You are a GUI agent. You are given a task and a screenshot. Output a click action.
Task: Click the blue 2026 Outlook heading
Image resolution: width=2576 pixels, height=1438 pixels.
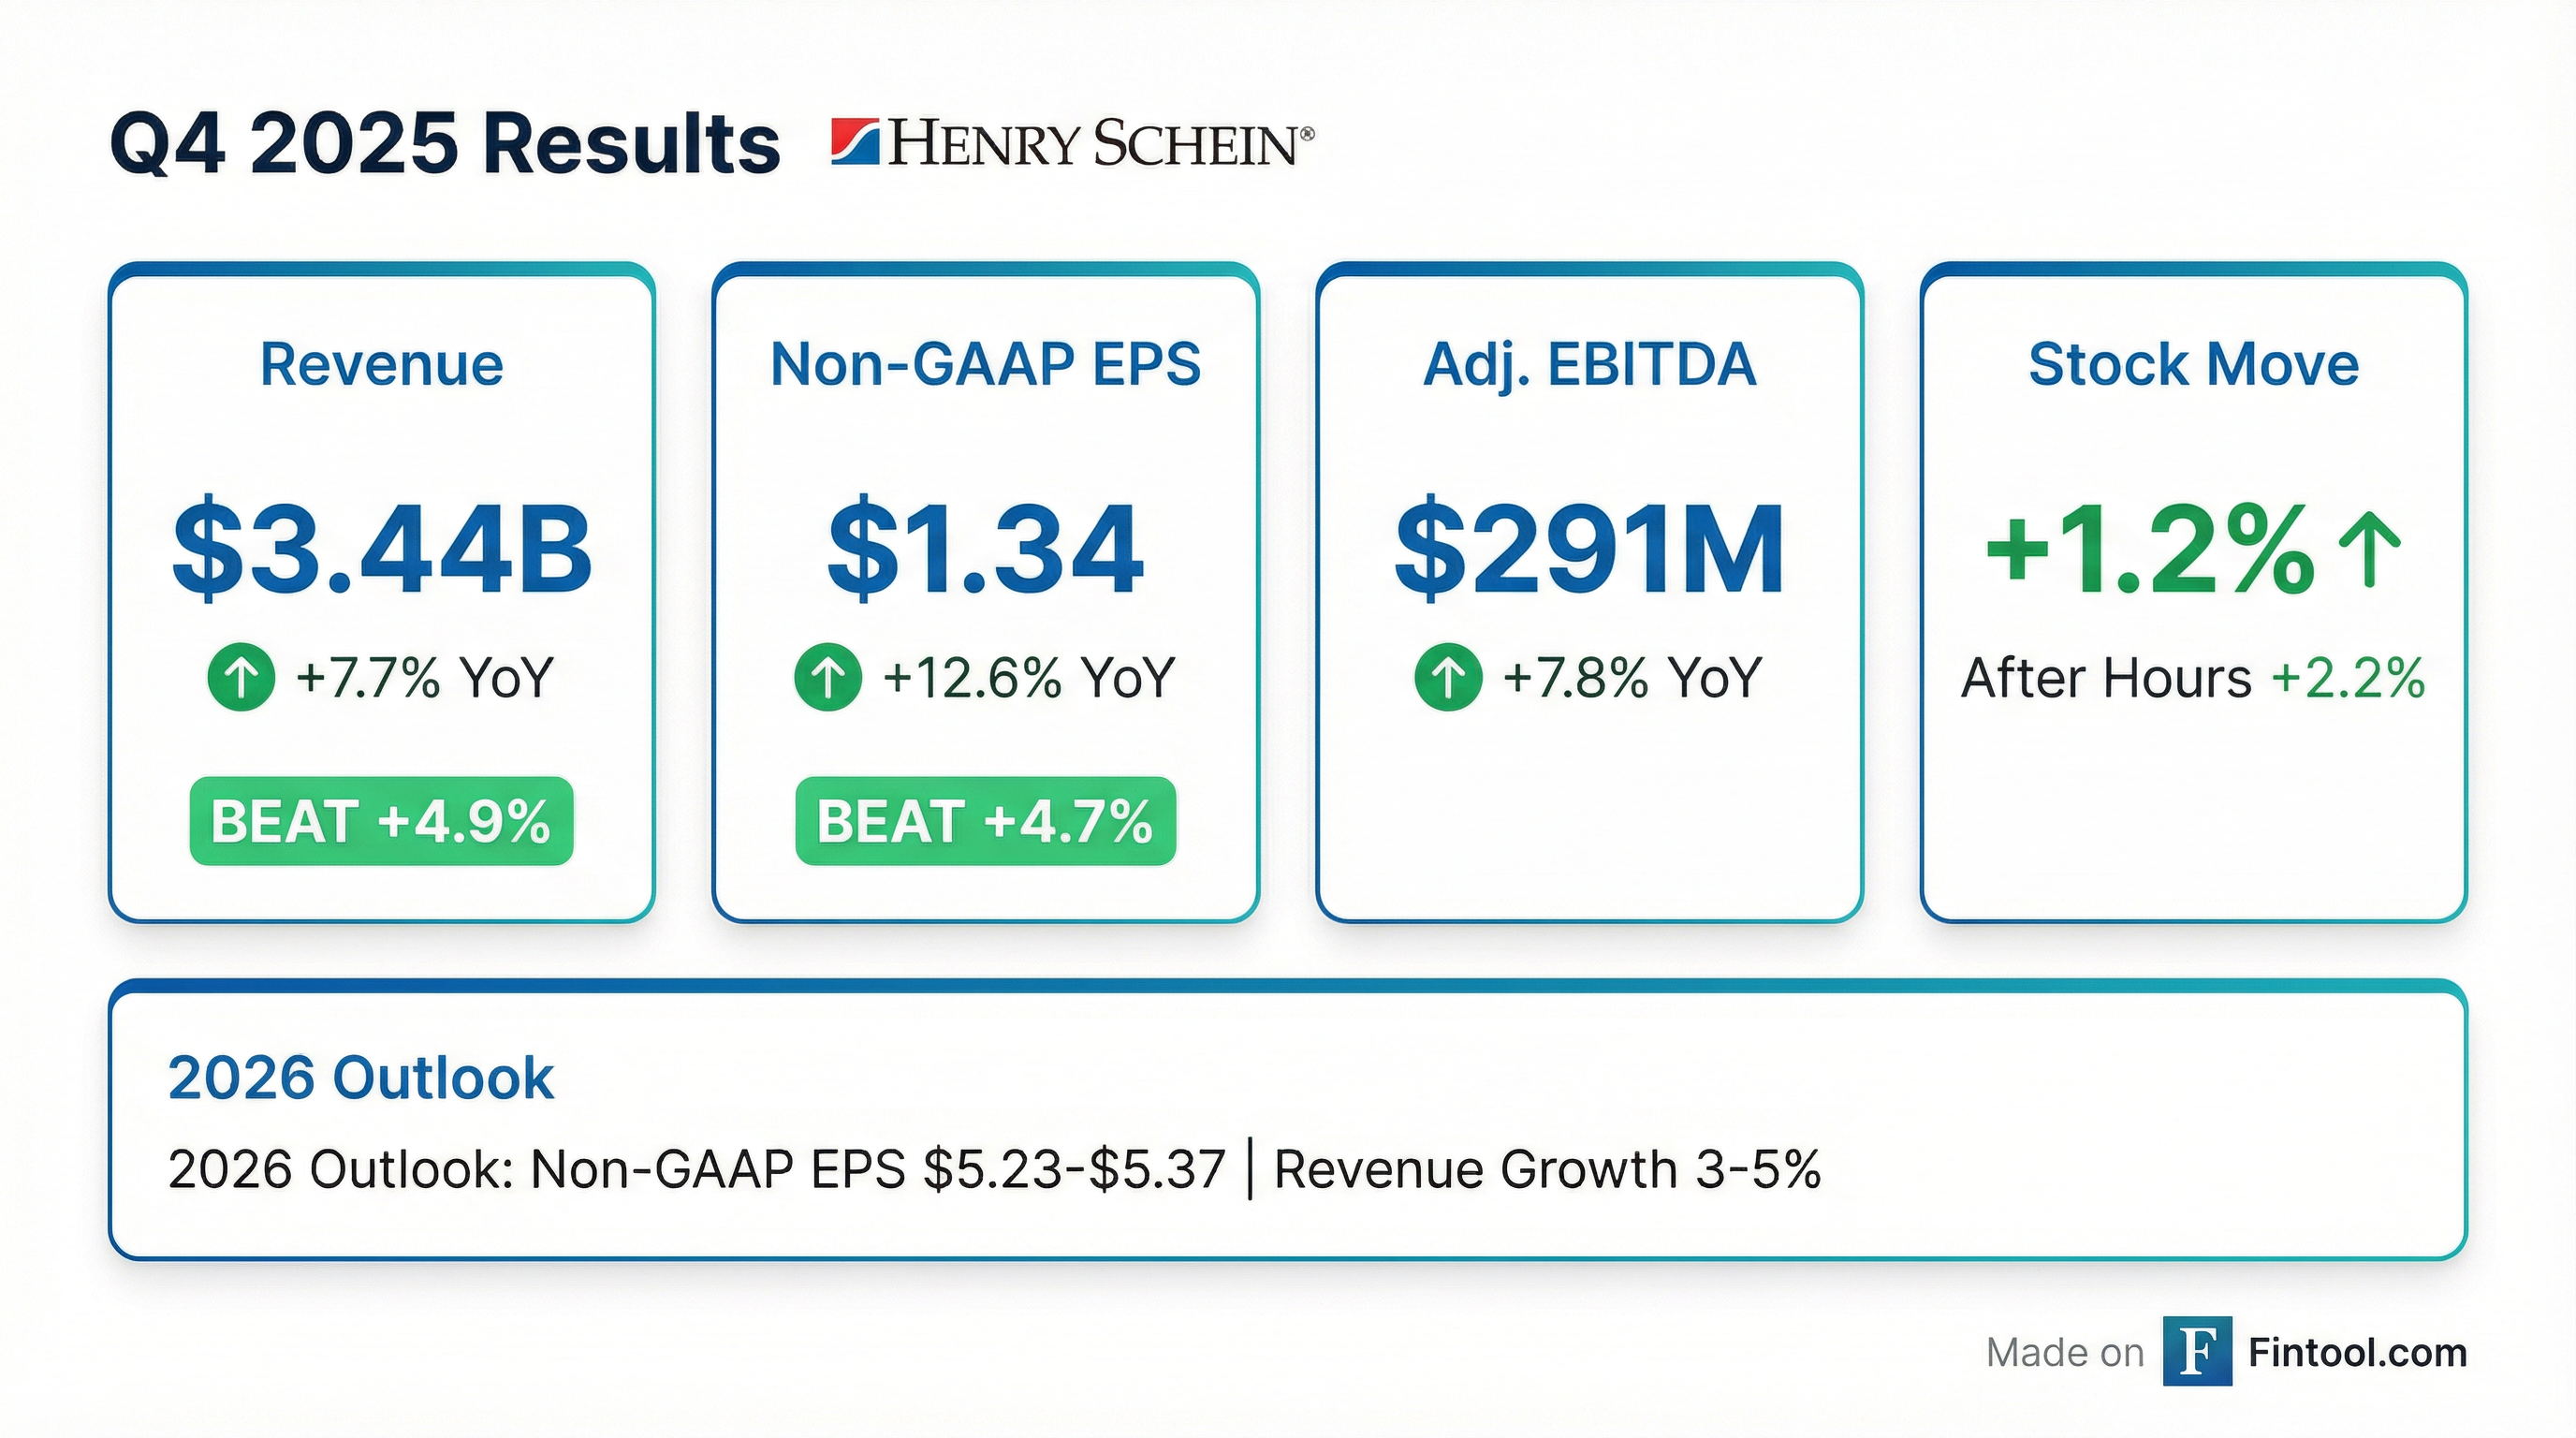361,1077
